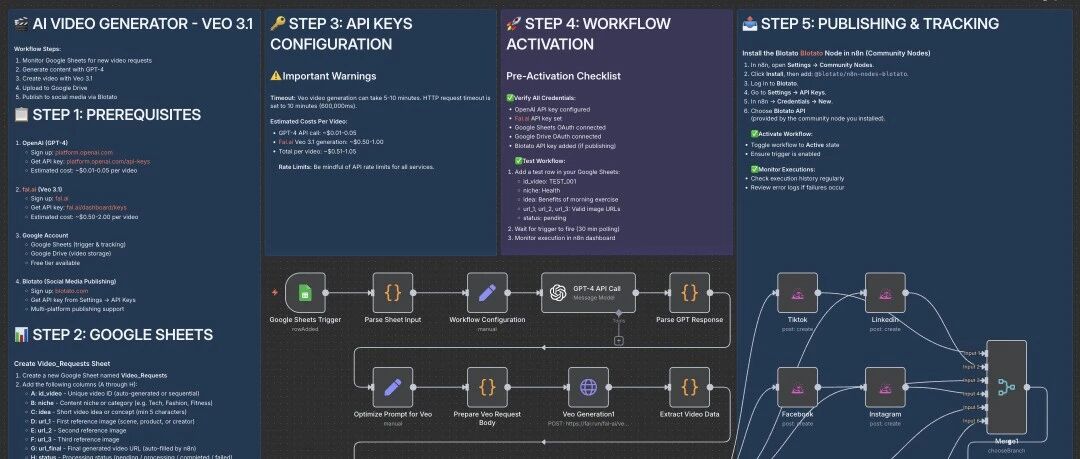Click the Veo Generation1 globe node
This screenshot has height=459, width=1080.
pyautogui.click(x=588, y=386)
